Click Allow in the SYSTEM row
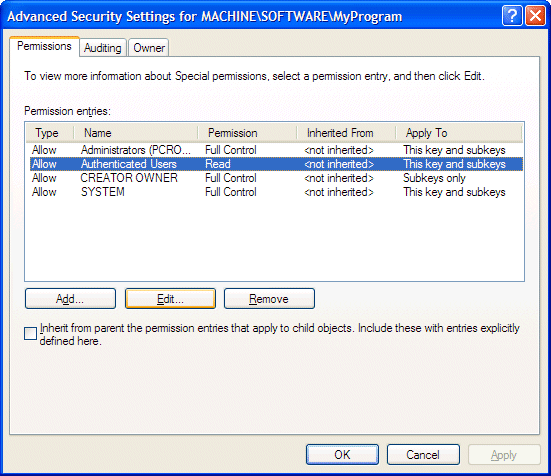The width and height of the screenshot is (551, 476). click(44, 192)
